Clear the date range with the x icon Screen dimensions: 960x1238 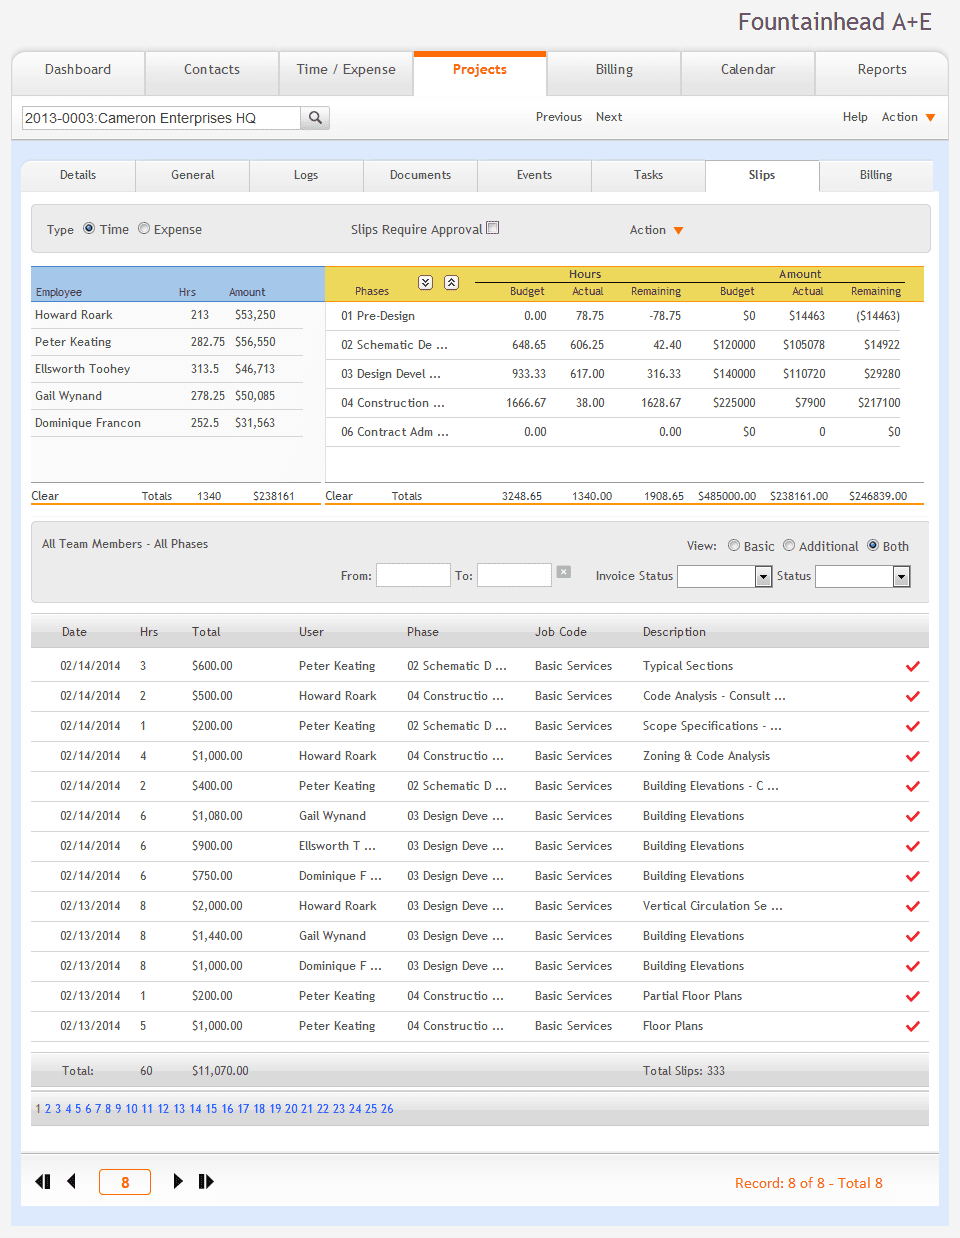(x=561, y=573)
